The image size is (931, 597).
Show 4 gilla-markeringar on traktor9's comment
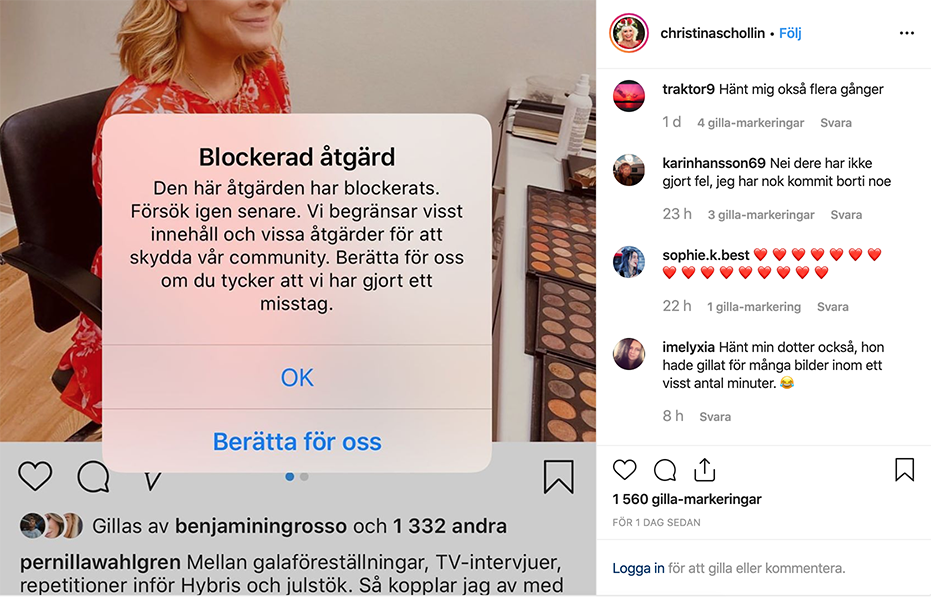750,123
